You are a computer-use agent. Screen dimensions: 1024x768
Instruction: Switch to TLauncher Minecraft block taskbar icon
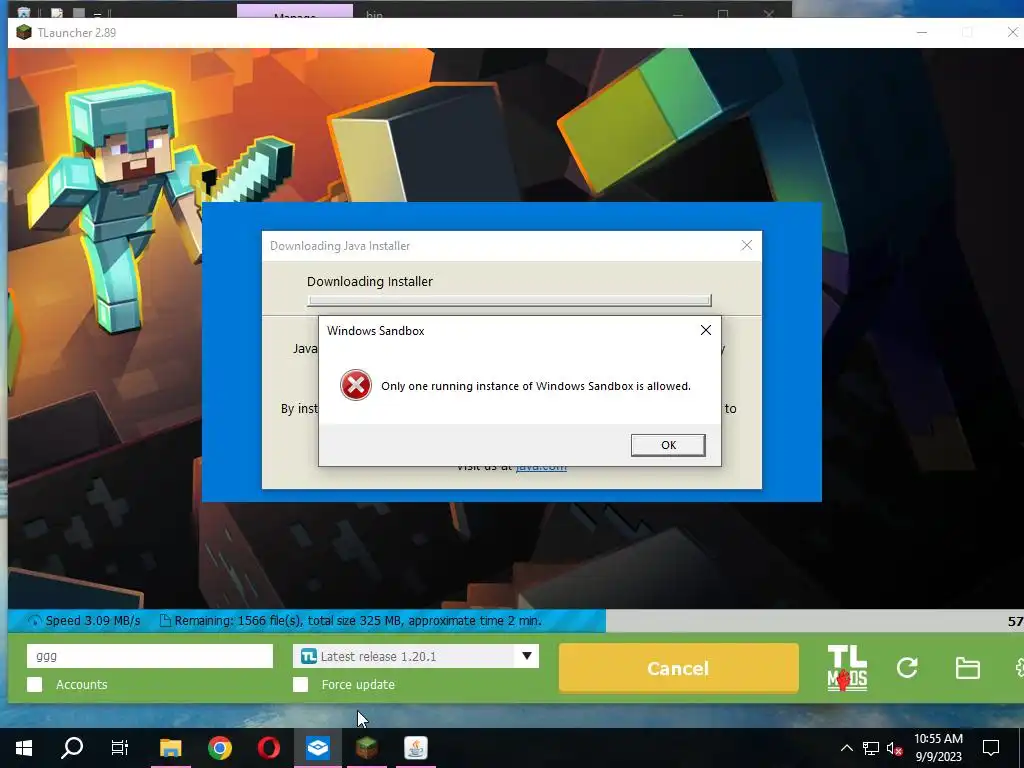pos(366,748)
